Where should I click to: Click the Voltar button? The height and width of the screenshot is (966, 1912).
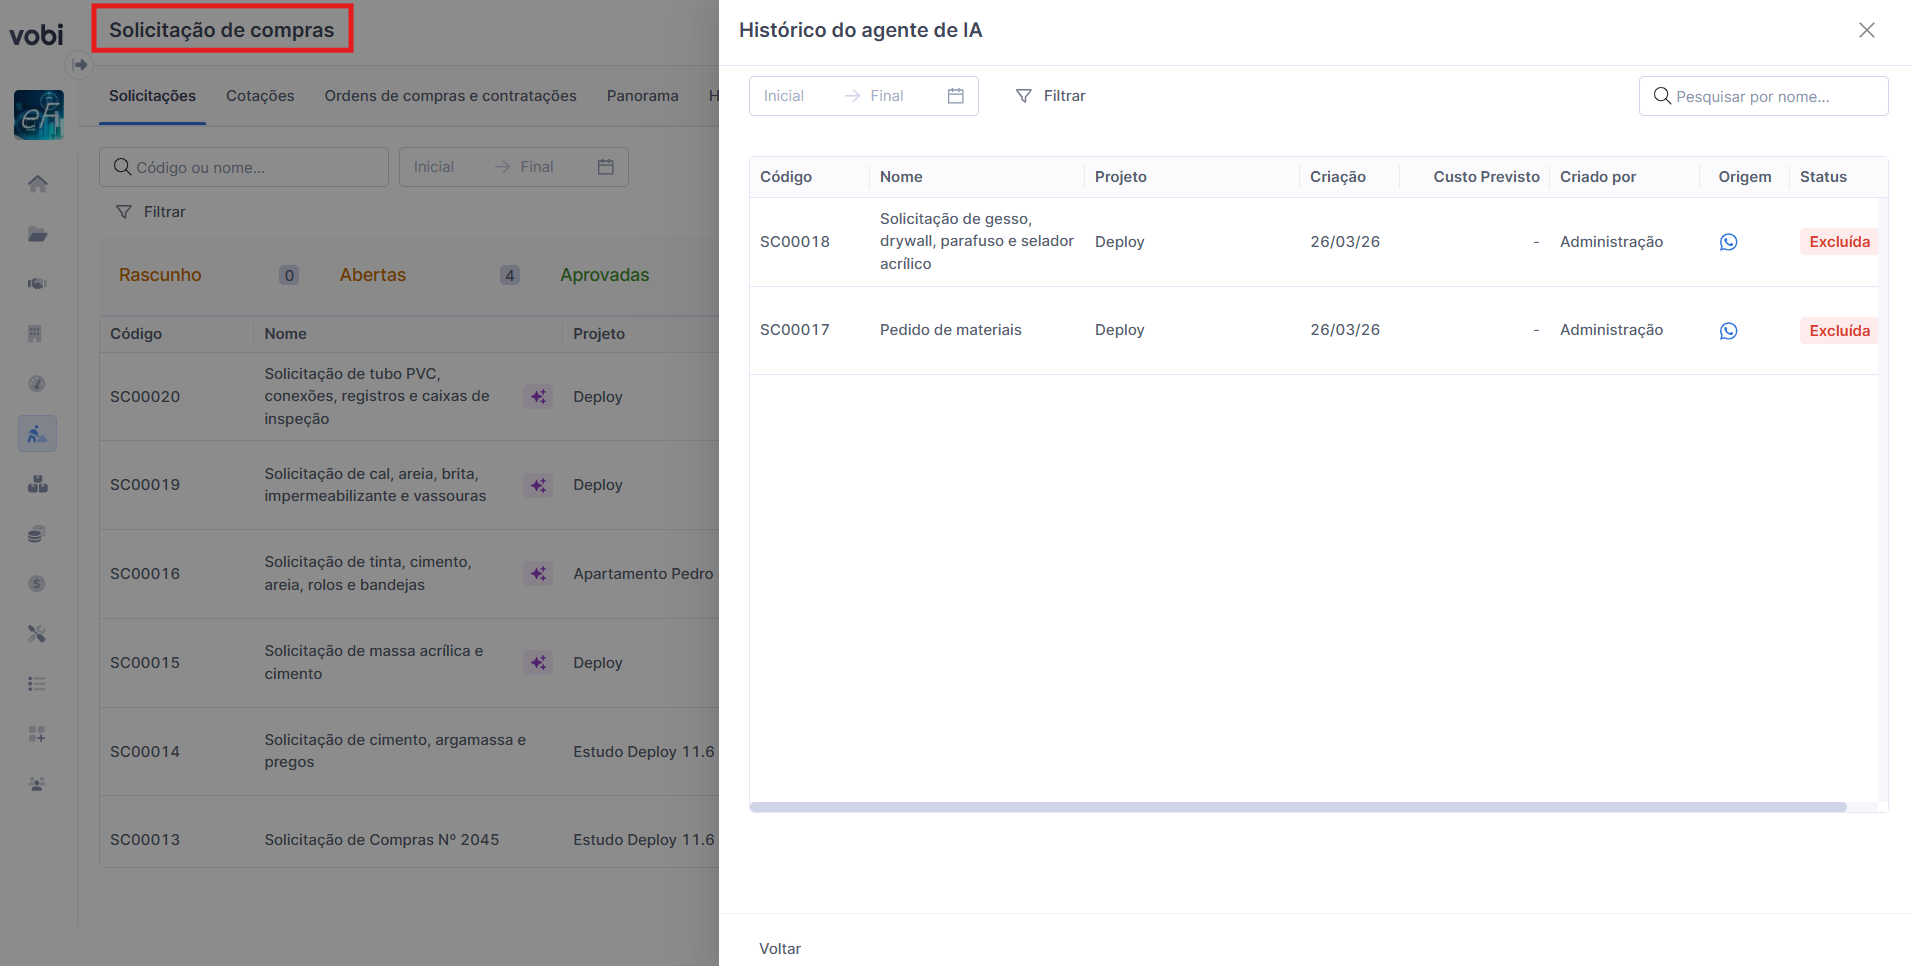[x=780, y=949]
